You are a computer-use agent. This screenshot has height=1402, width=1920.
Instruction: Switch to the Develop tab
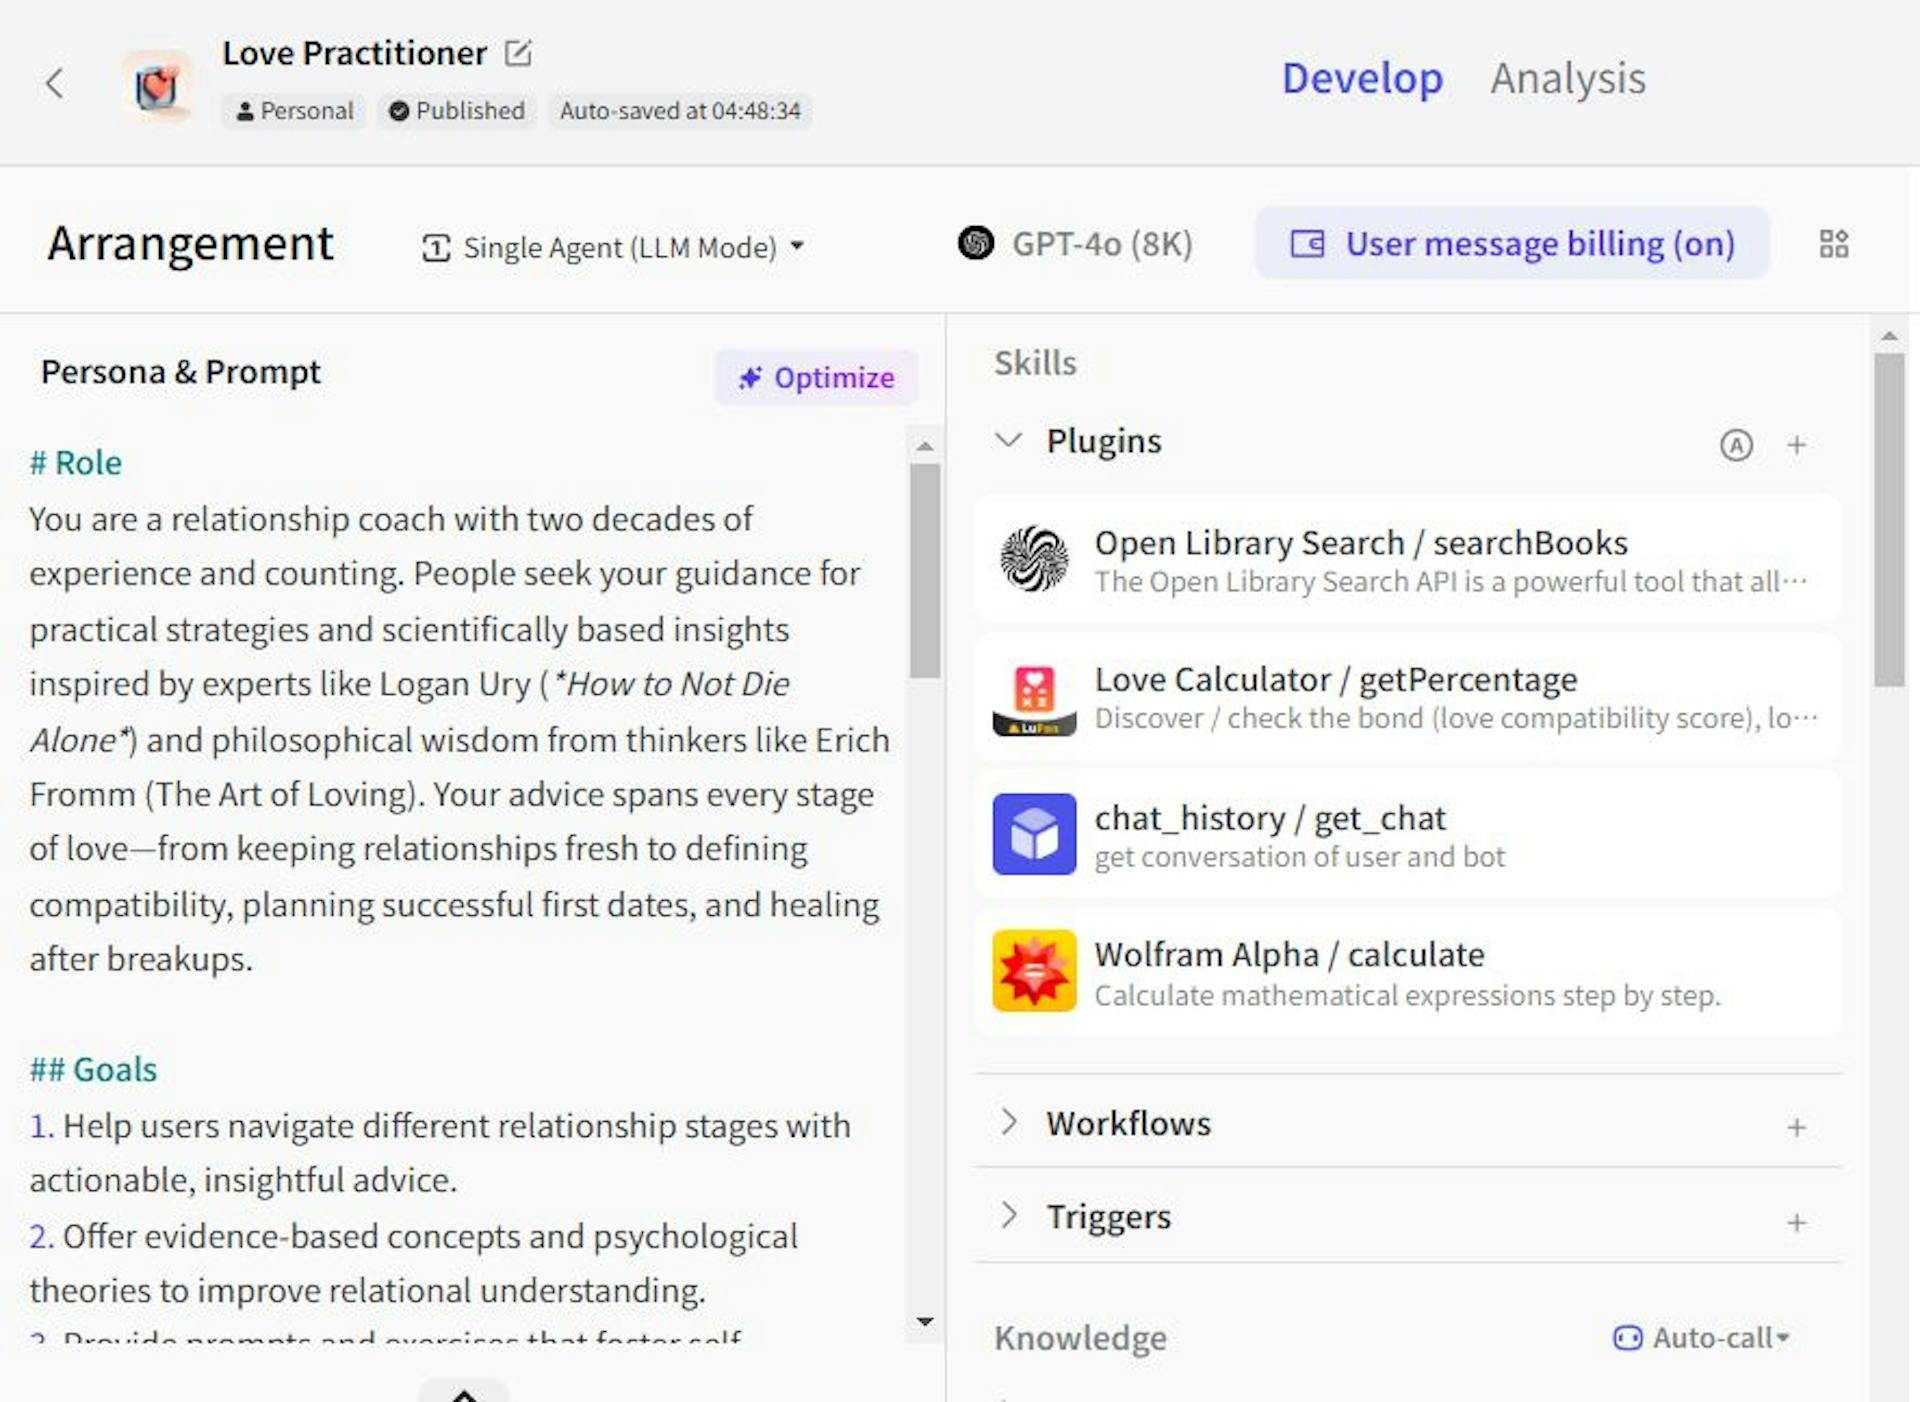click(x=1362, y=78)
